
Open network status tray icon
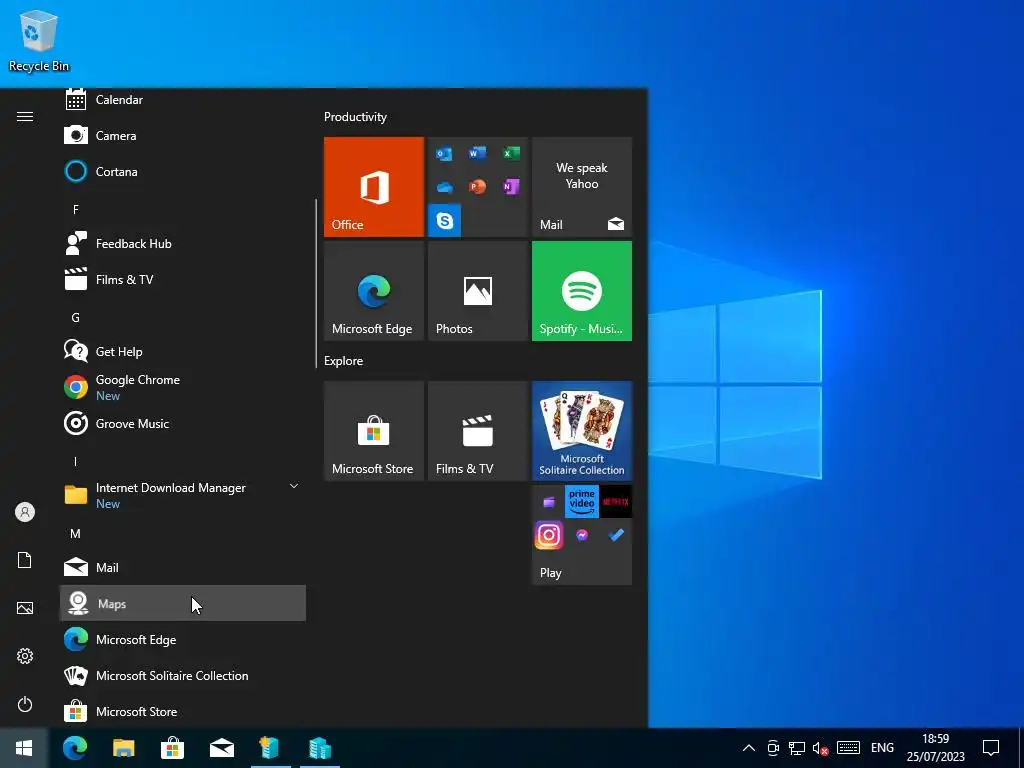797,748
